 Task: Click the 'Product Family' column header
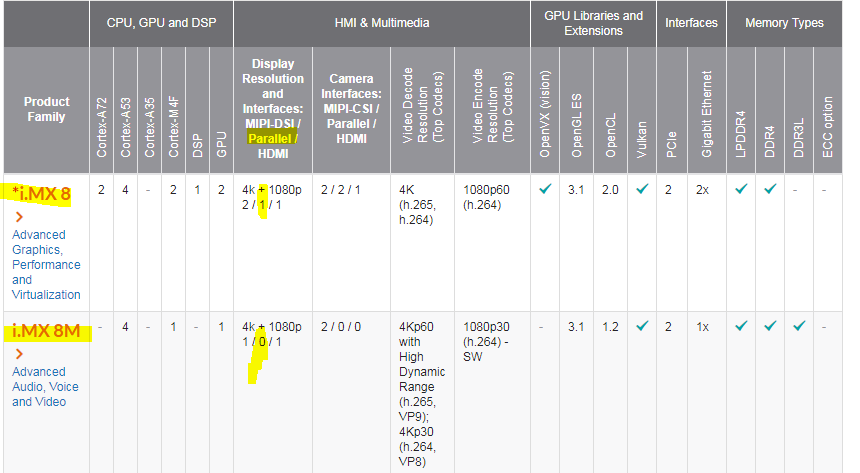pyautogui.click(x=47, y=109)
